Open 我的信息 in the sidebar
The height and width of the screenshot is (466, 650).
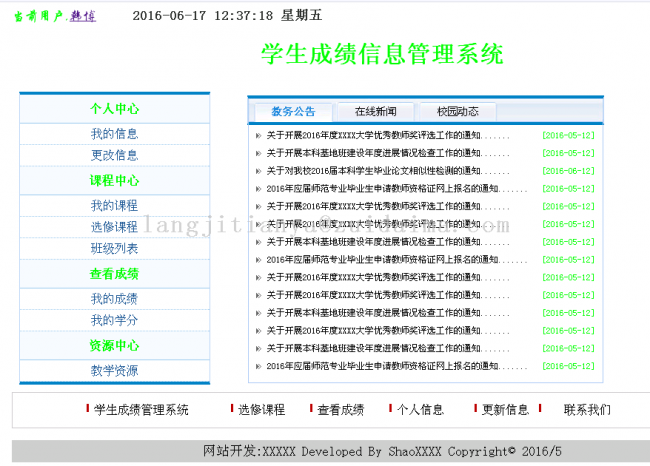(114, 134)
